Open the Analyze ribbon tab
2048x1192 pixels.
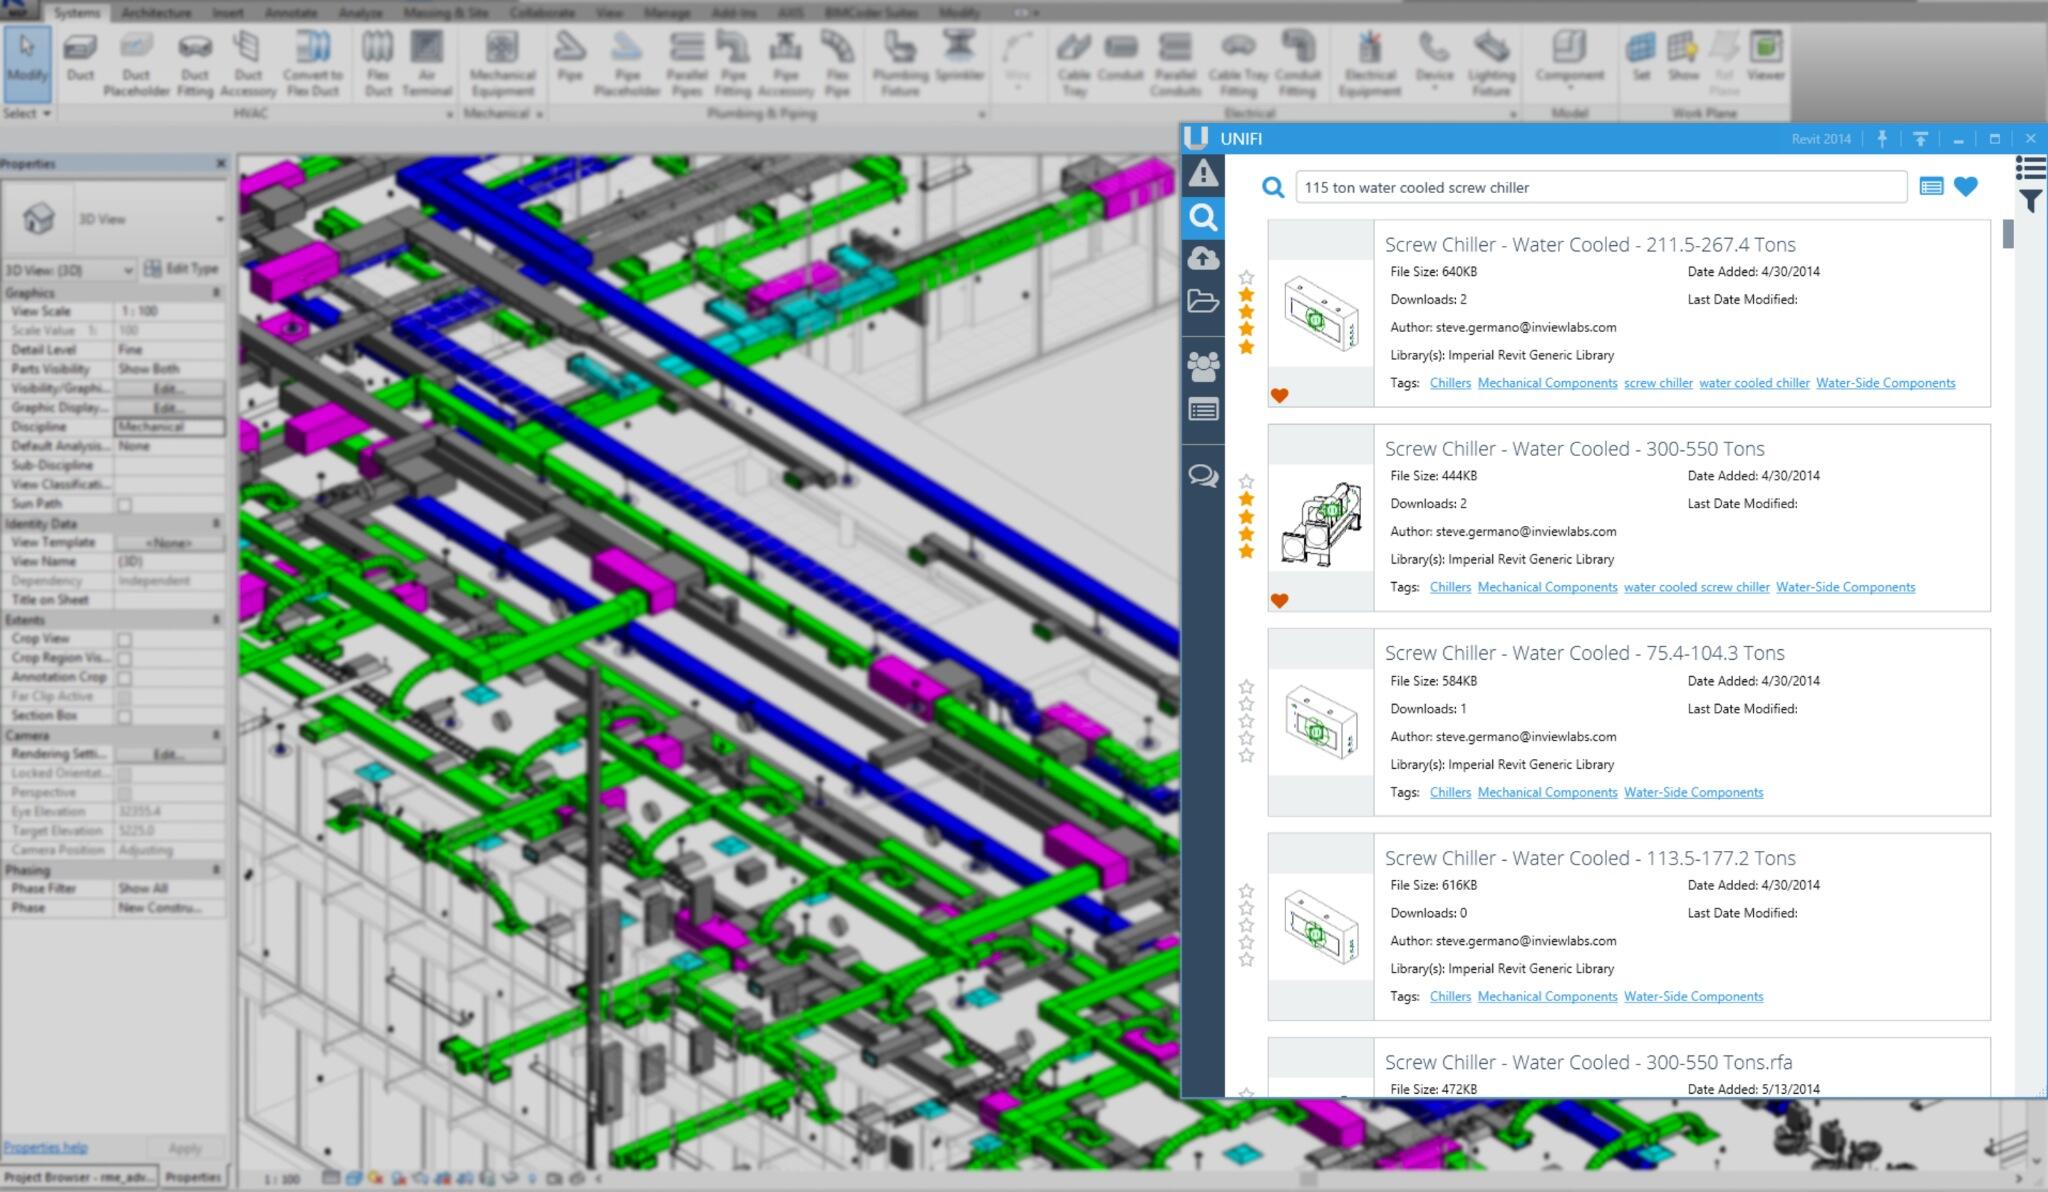point(361,13)
